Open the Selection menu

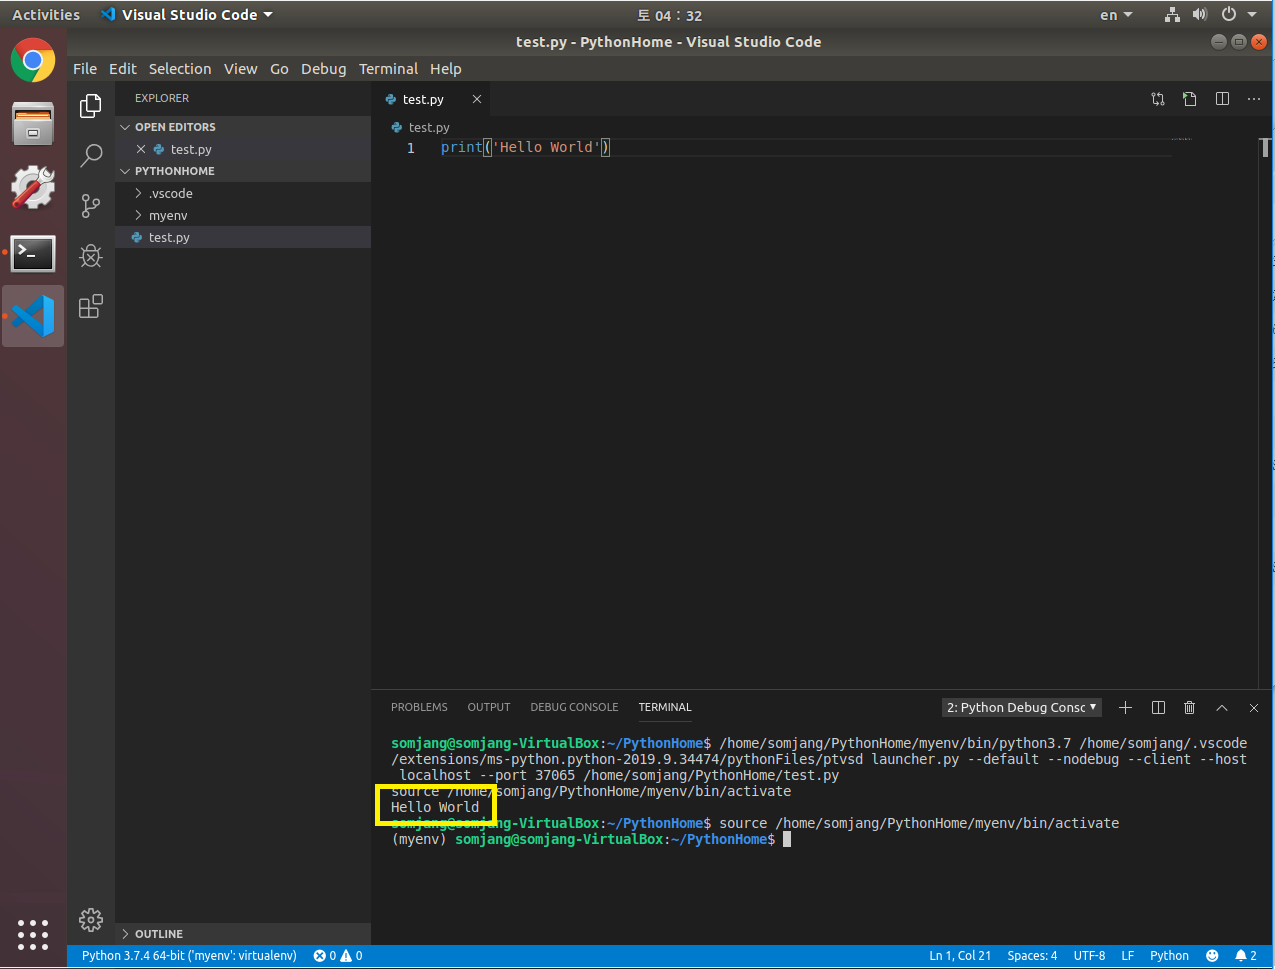(180, 69)
